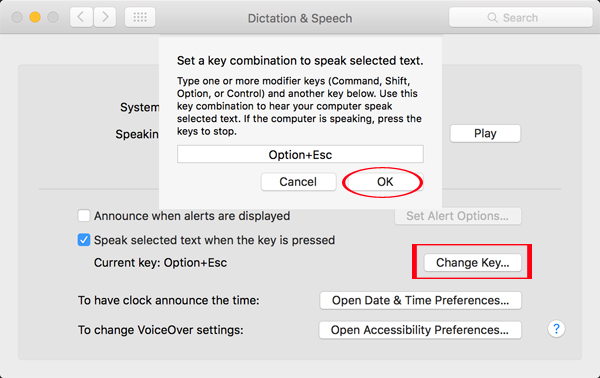Image resolution: width=600 pixels, height=378 pixels.
Task: Go forward with the right chevron arrow
Action: pos(105,17)
